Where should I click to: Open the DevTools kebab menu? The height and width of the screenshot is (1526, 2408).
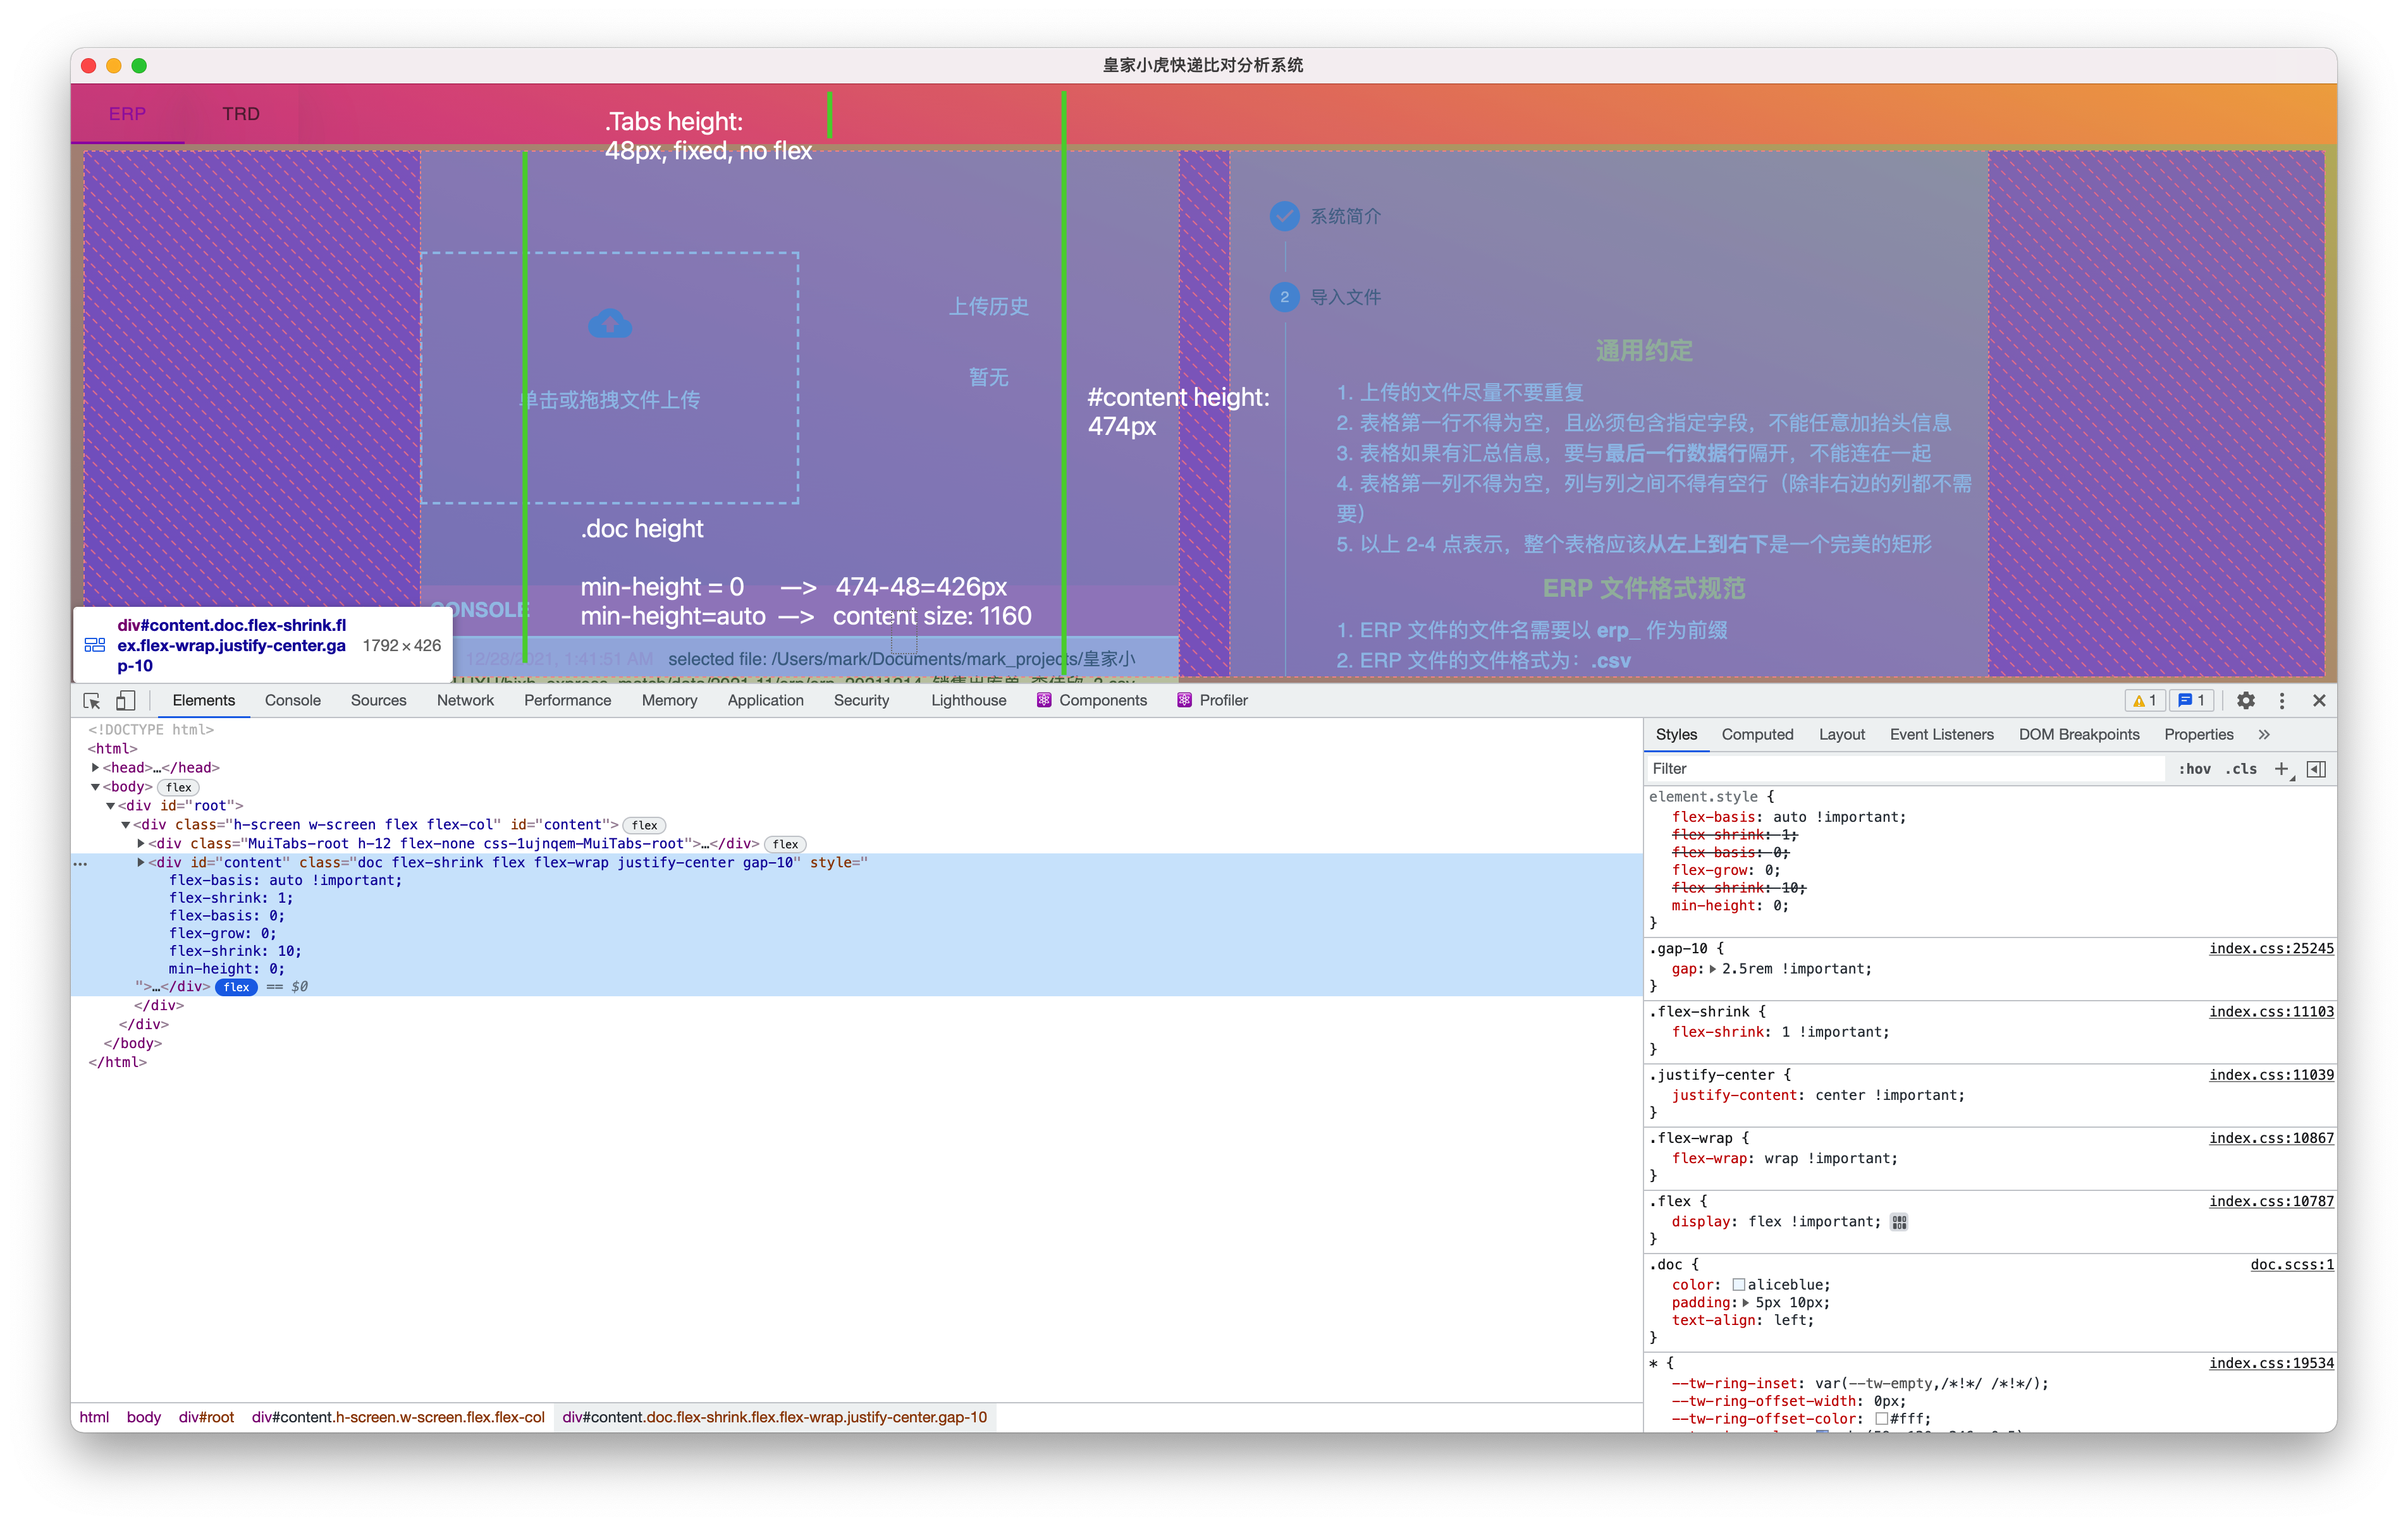(x=2282, y=701)
